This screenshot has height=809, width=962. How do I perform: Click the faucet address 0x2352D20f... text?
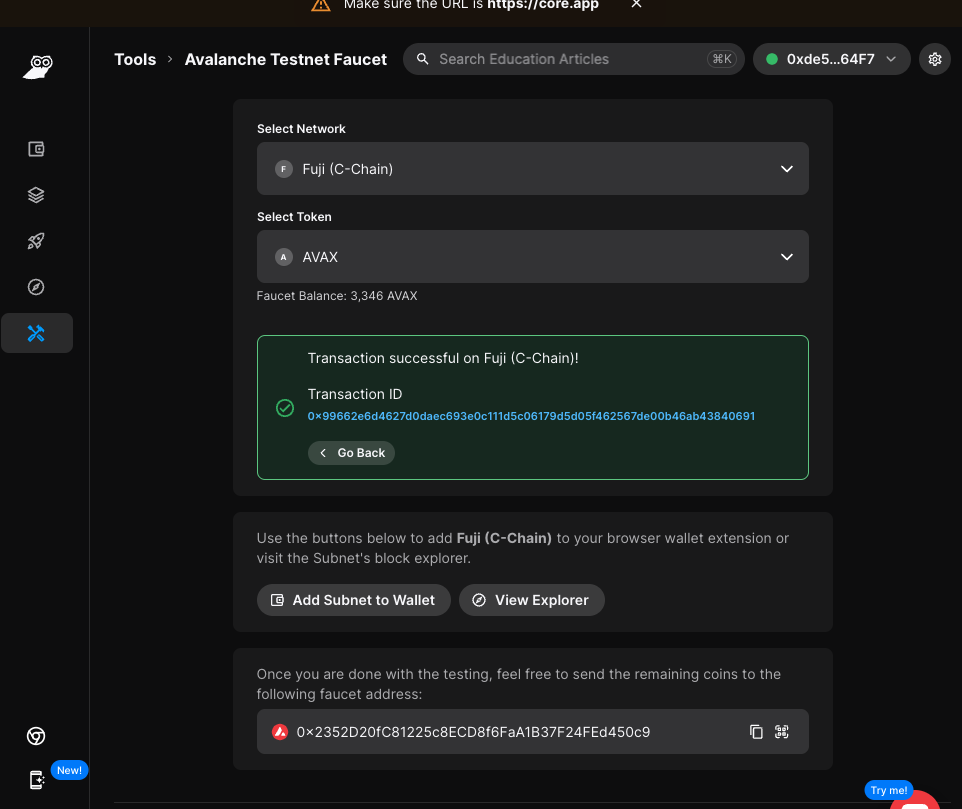(473, 732)
